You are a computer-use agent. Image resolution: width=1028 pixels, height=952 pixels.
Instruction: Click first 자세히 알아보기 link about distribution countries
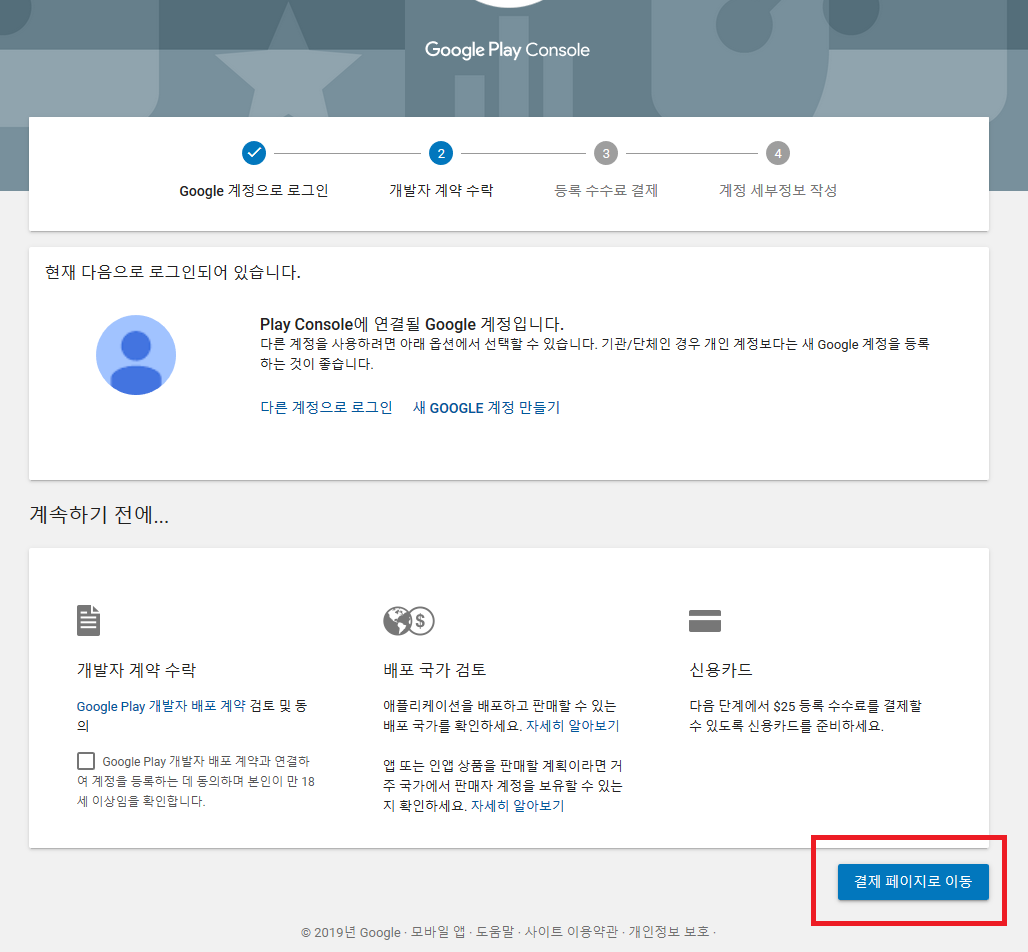[x=573, y=726]
